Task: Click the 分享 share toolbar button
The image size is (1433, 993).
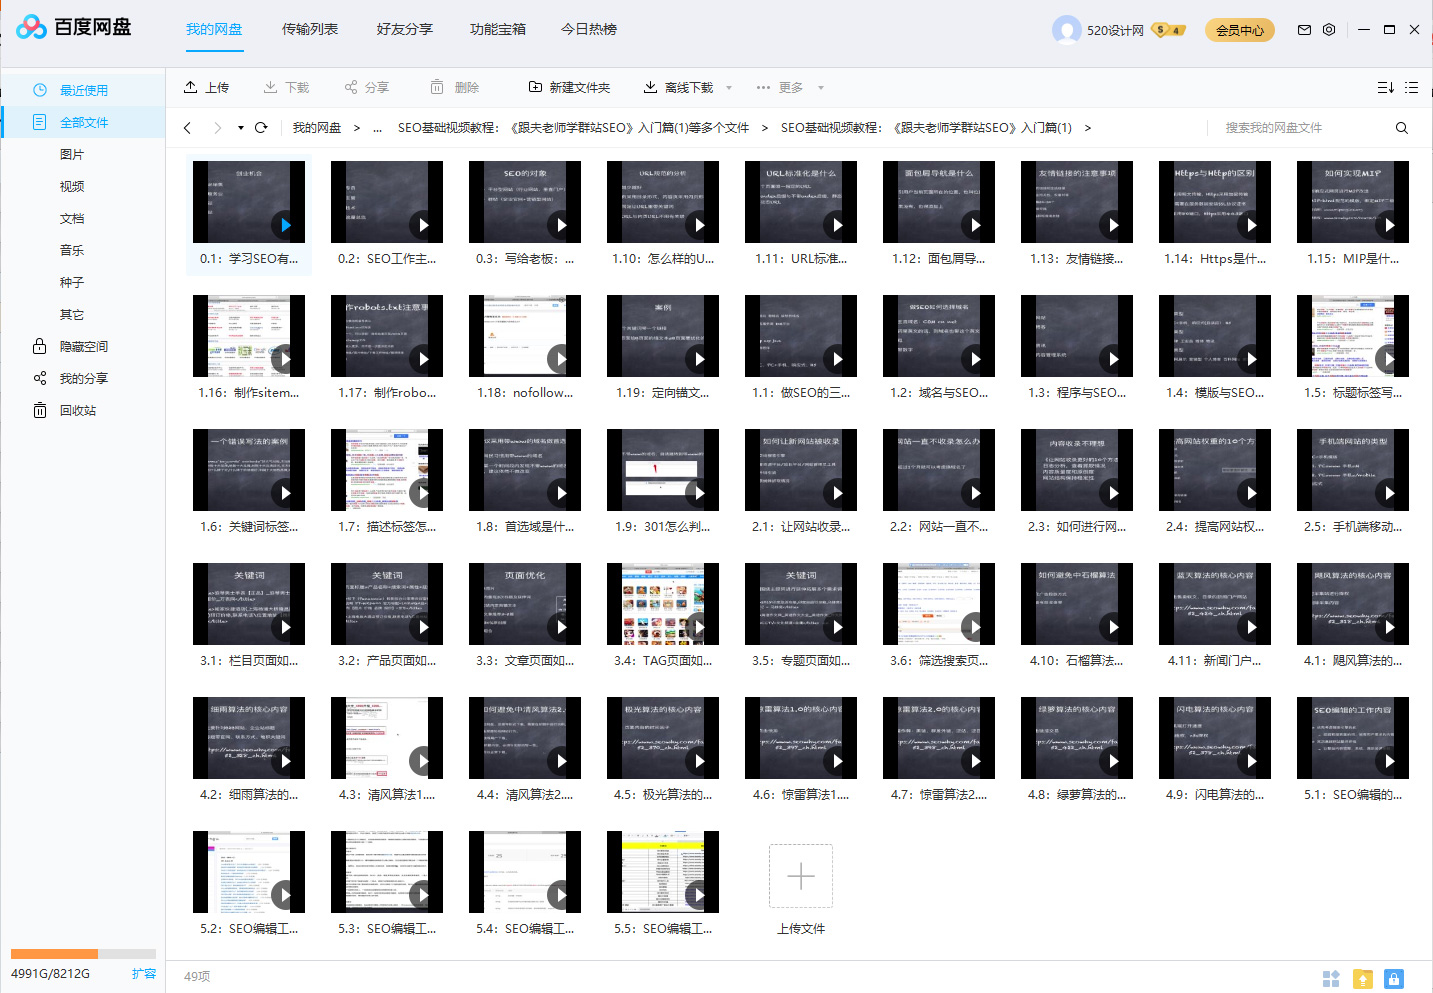Action: 366,88
